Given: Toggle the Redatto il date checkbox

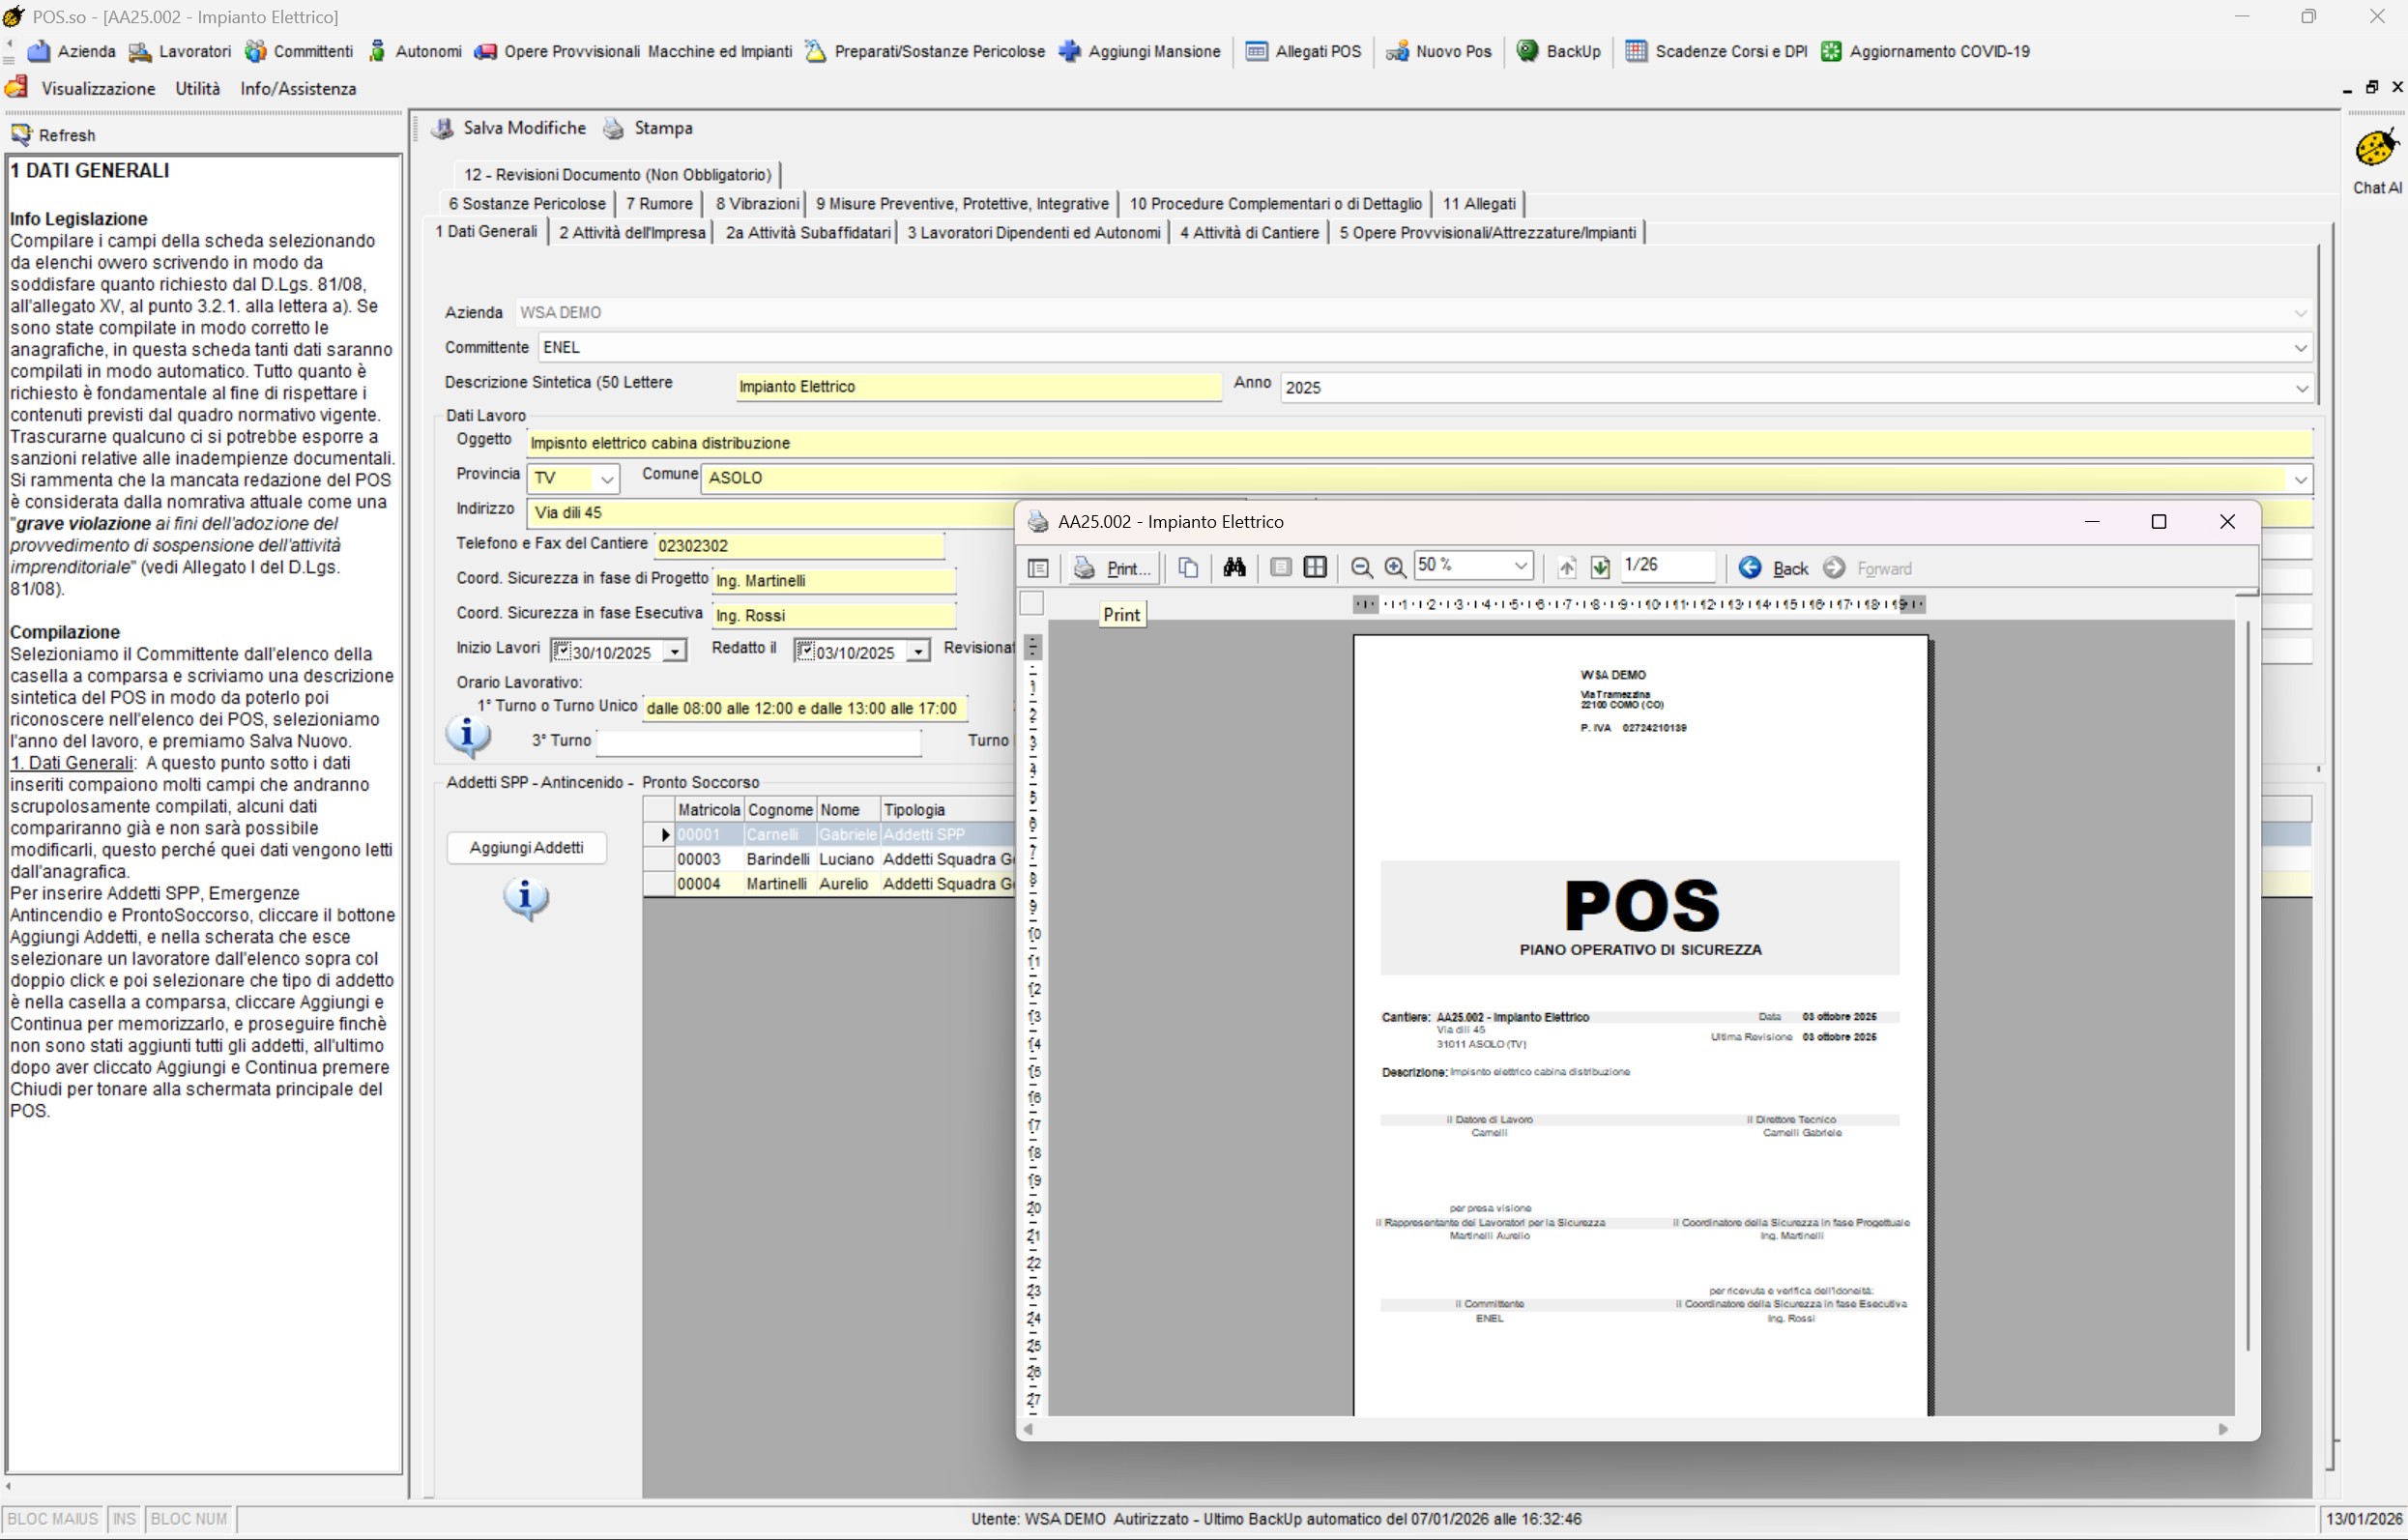Looking at the screenshot, I should (807, 650).
